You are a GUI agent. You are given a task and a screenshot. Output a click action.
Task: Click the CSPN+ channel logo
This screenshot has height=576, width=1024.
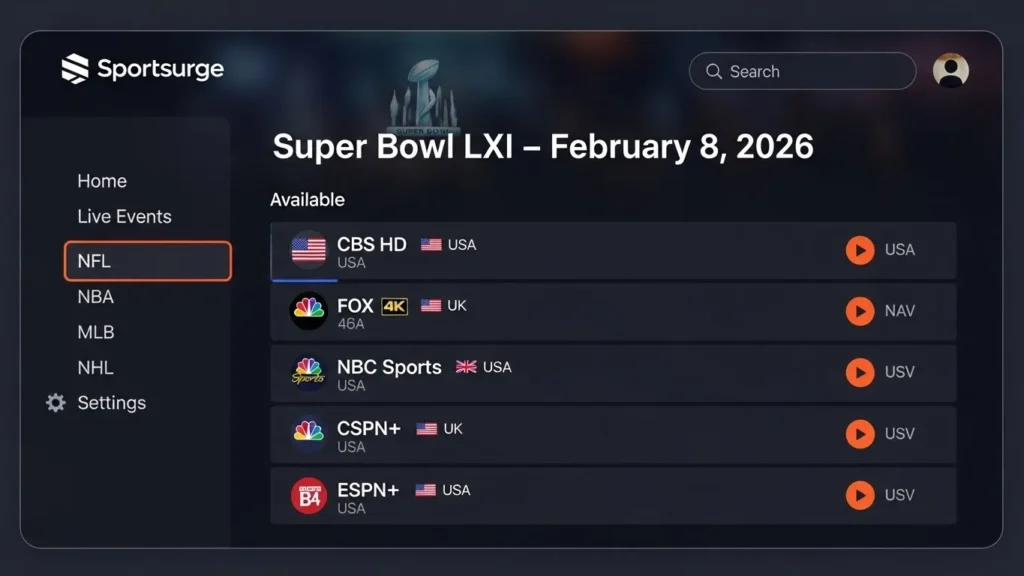pyautogui.click(x=309, y=434)
